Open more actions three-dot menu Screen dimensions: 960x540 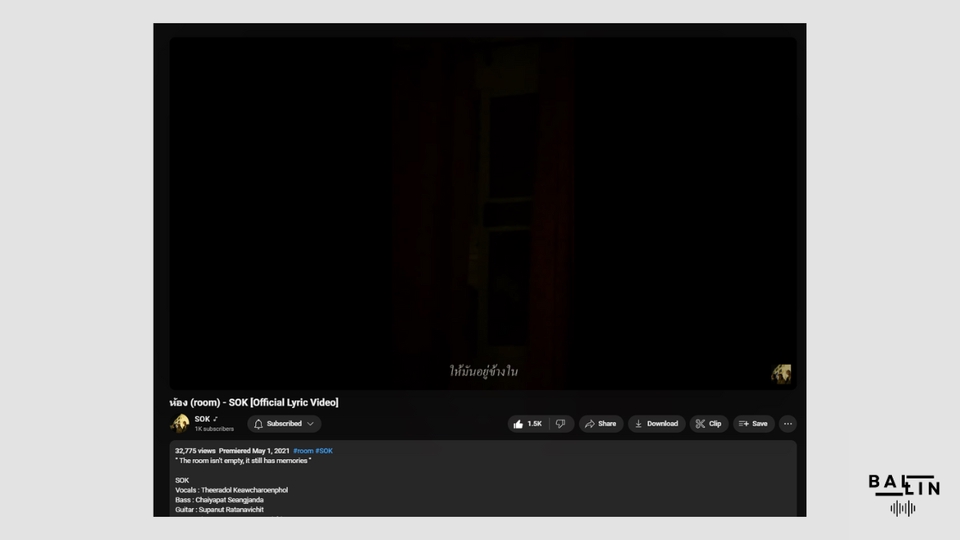788,424
